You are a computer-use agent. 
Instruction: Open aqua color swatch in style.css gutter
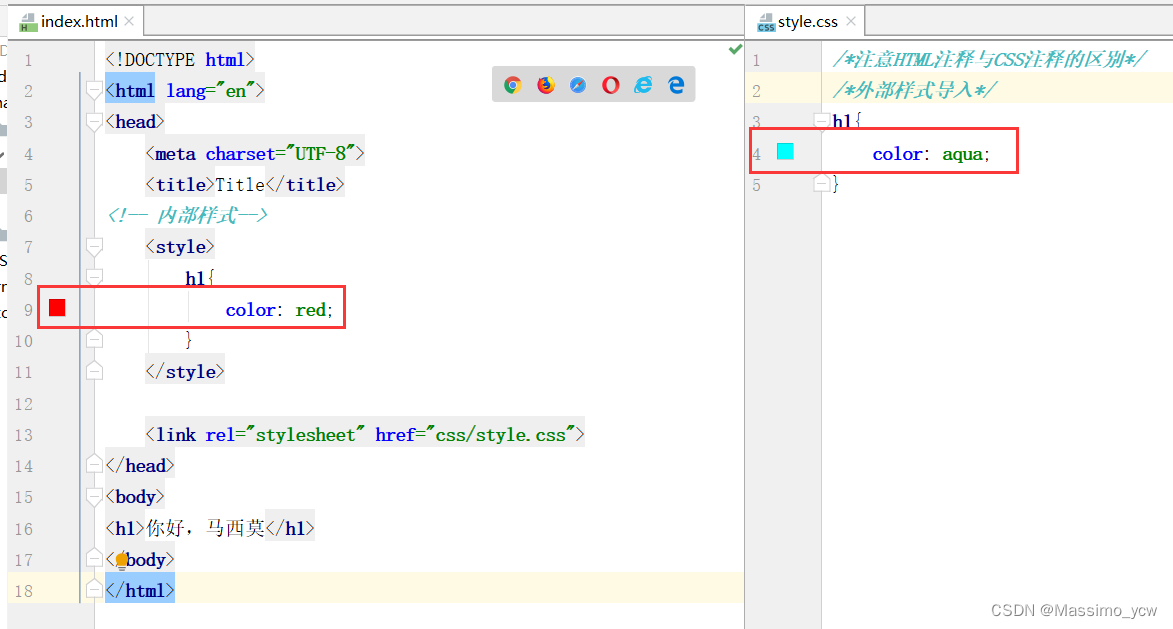click(785, 151)
